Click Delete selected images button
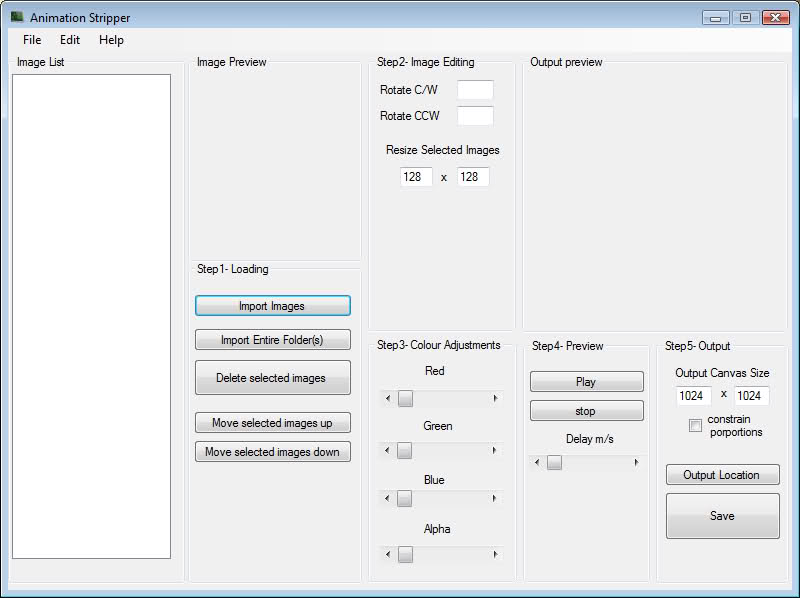This screenshot has height=598, width=800. point(272,378)
